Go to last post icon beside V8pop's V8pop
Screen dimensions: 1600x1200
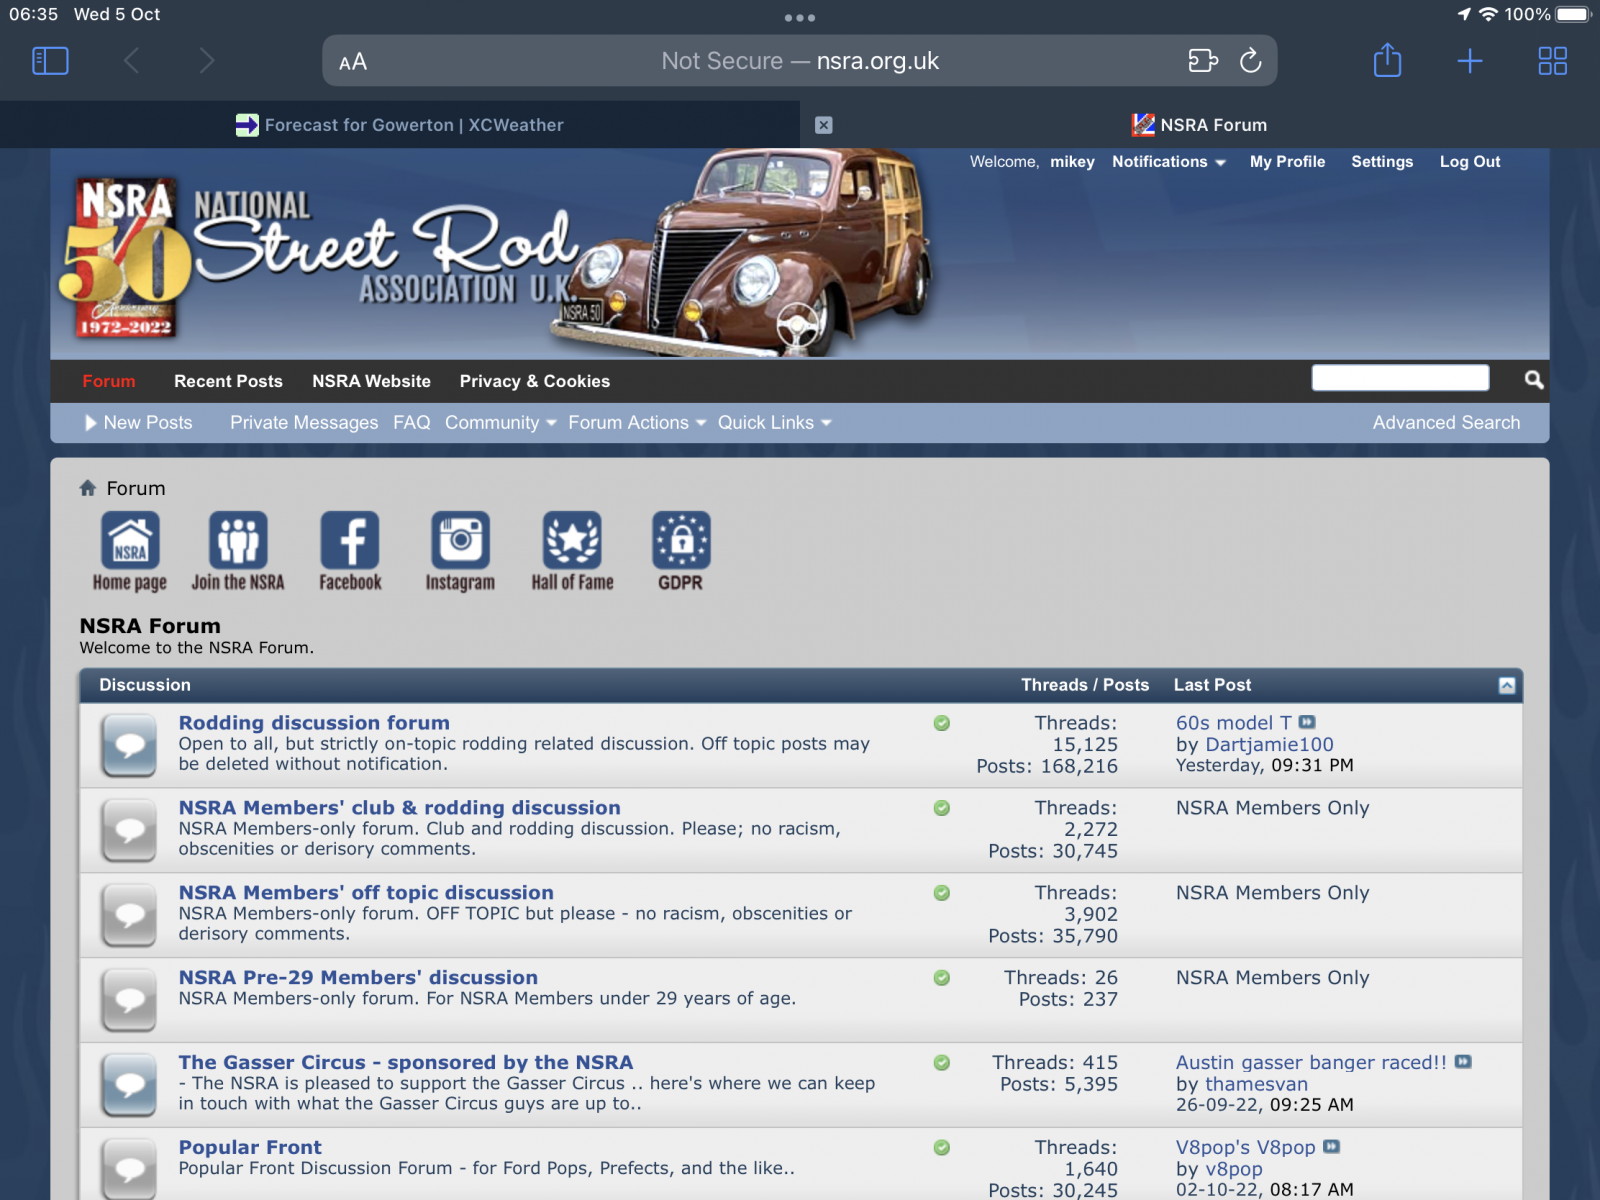pos(1331,1147)
